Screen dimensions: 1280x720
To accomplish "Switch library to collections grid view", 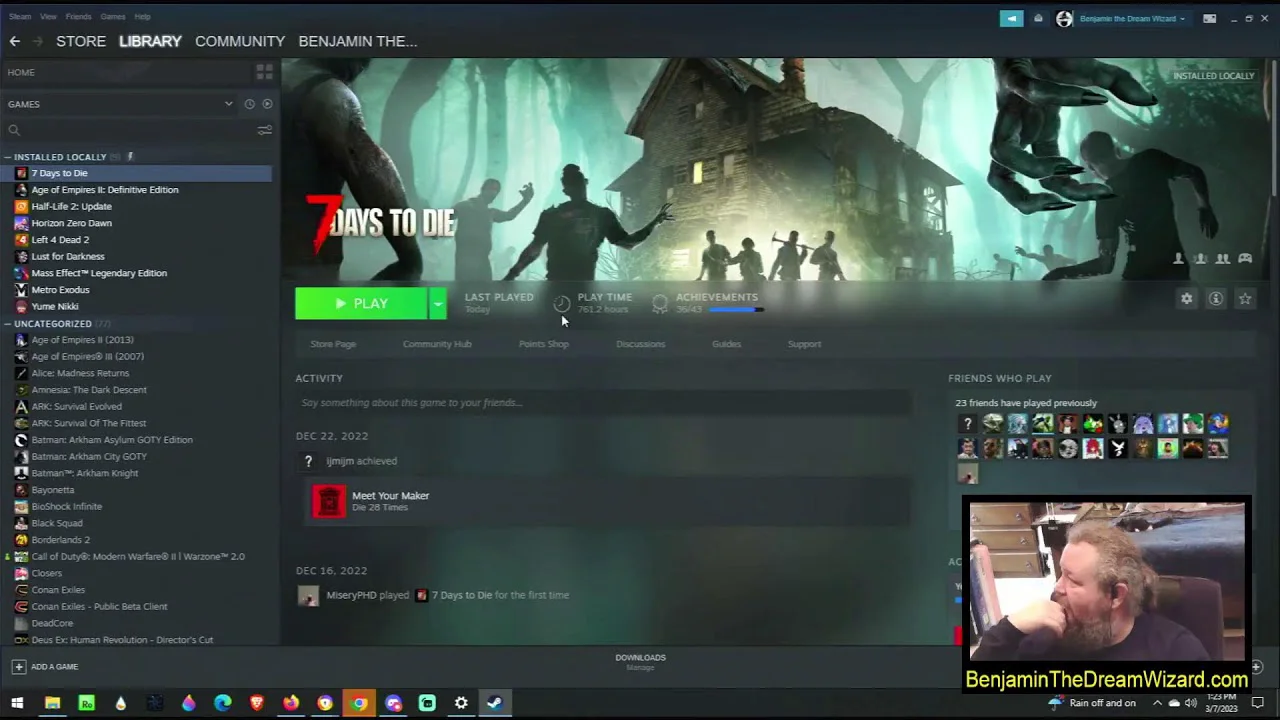I will (264, 72).
